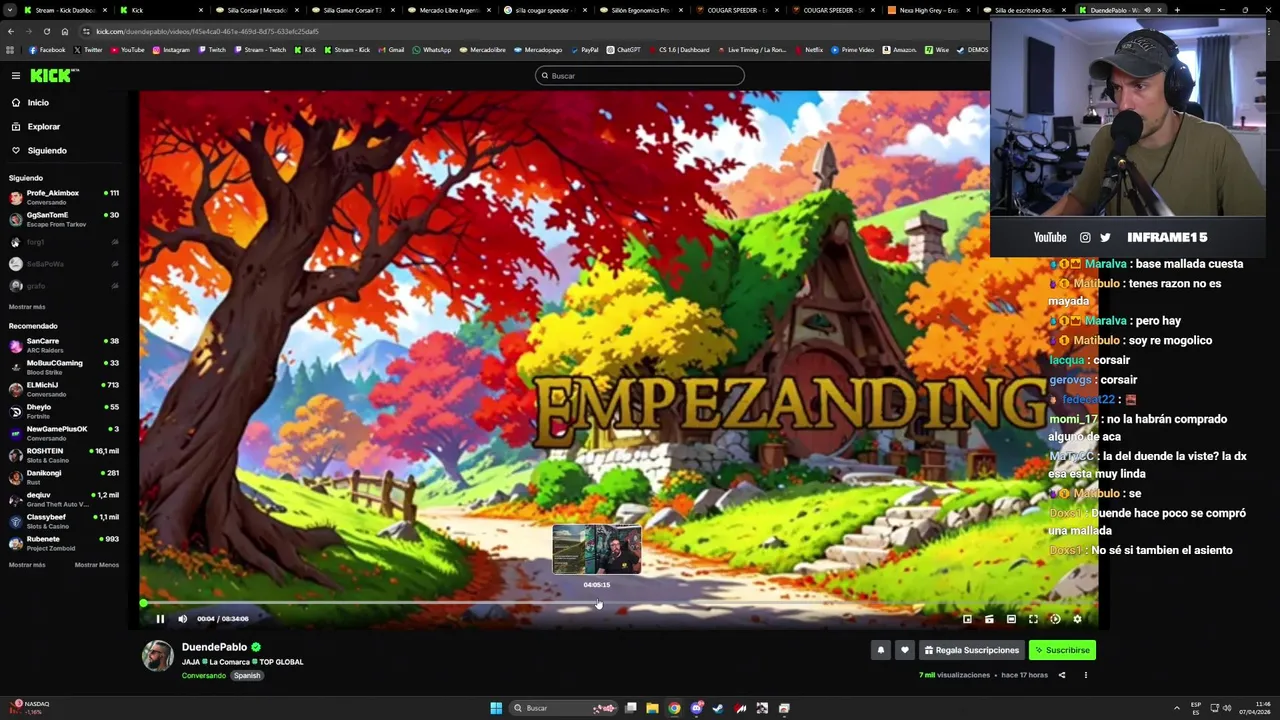Toggle follow heart button

tap(905, 650)
